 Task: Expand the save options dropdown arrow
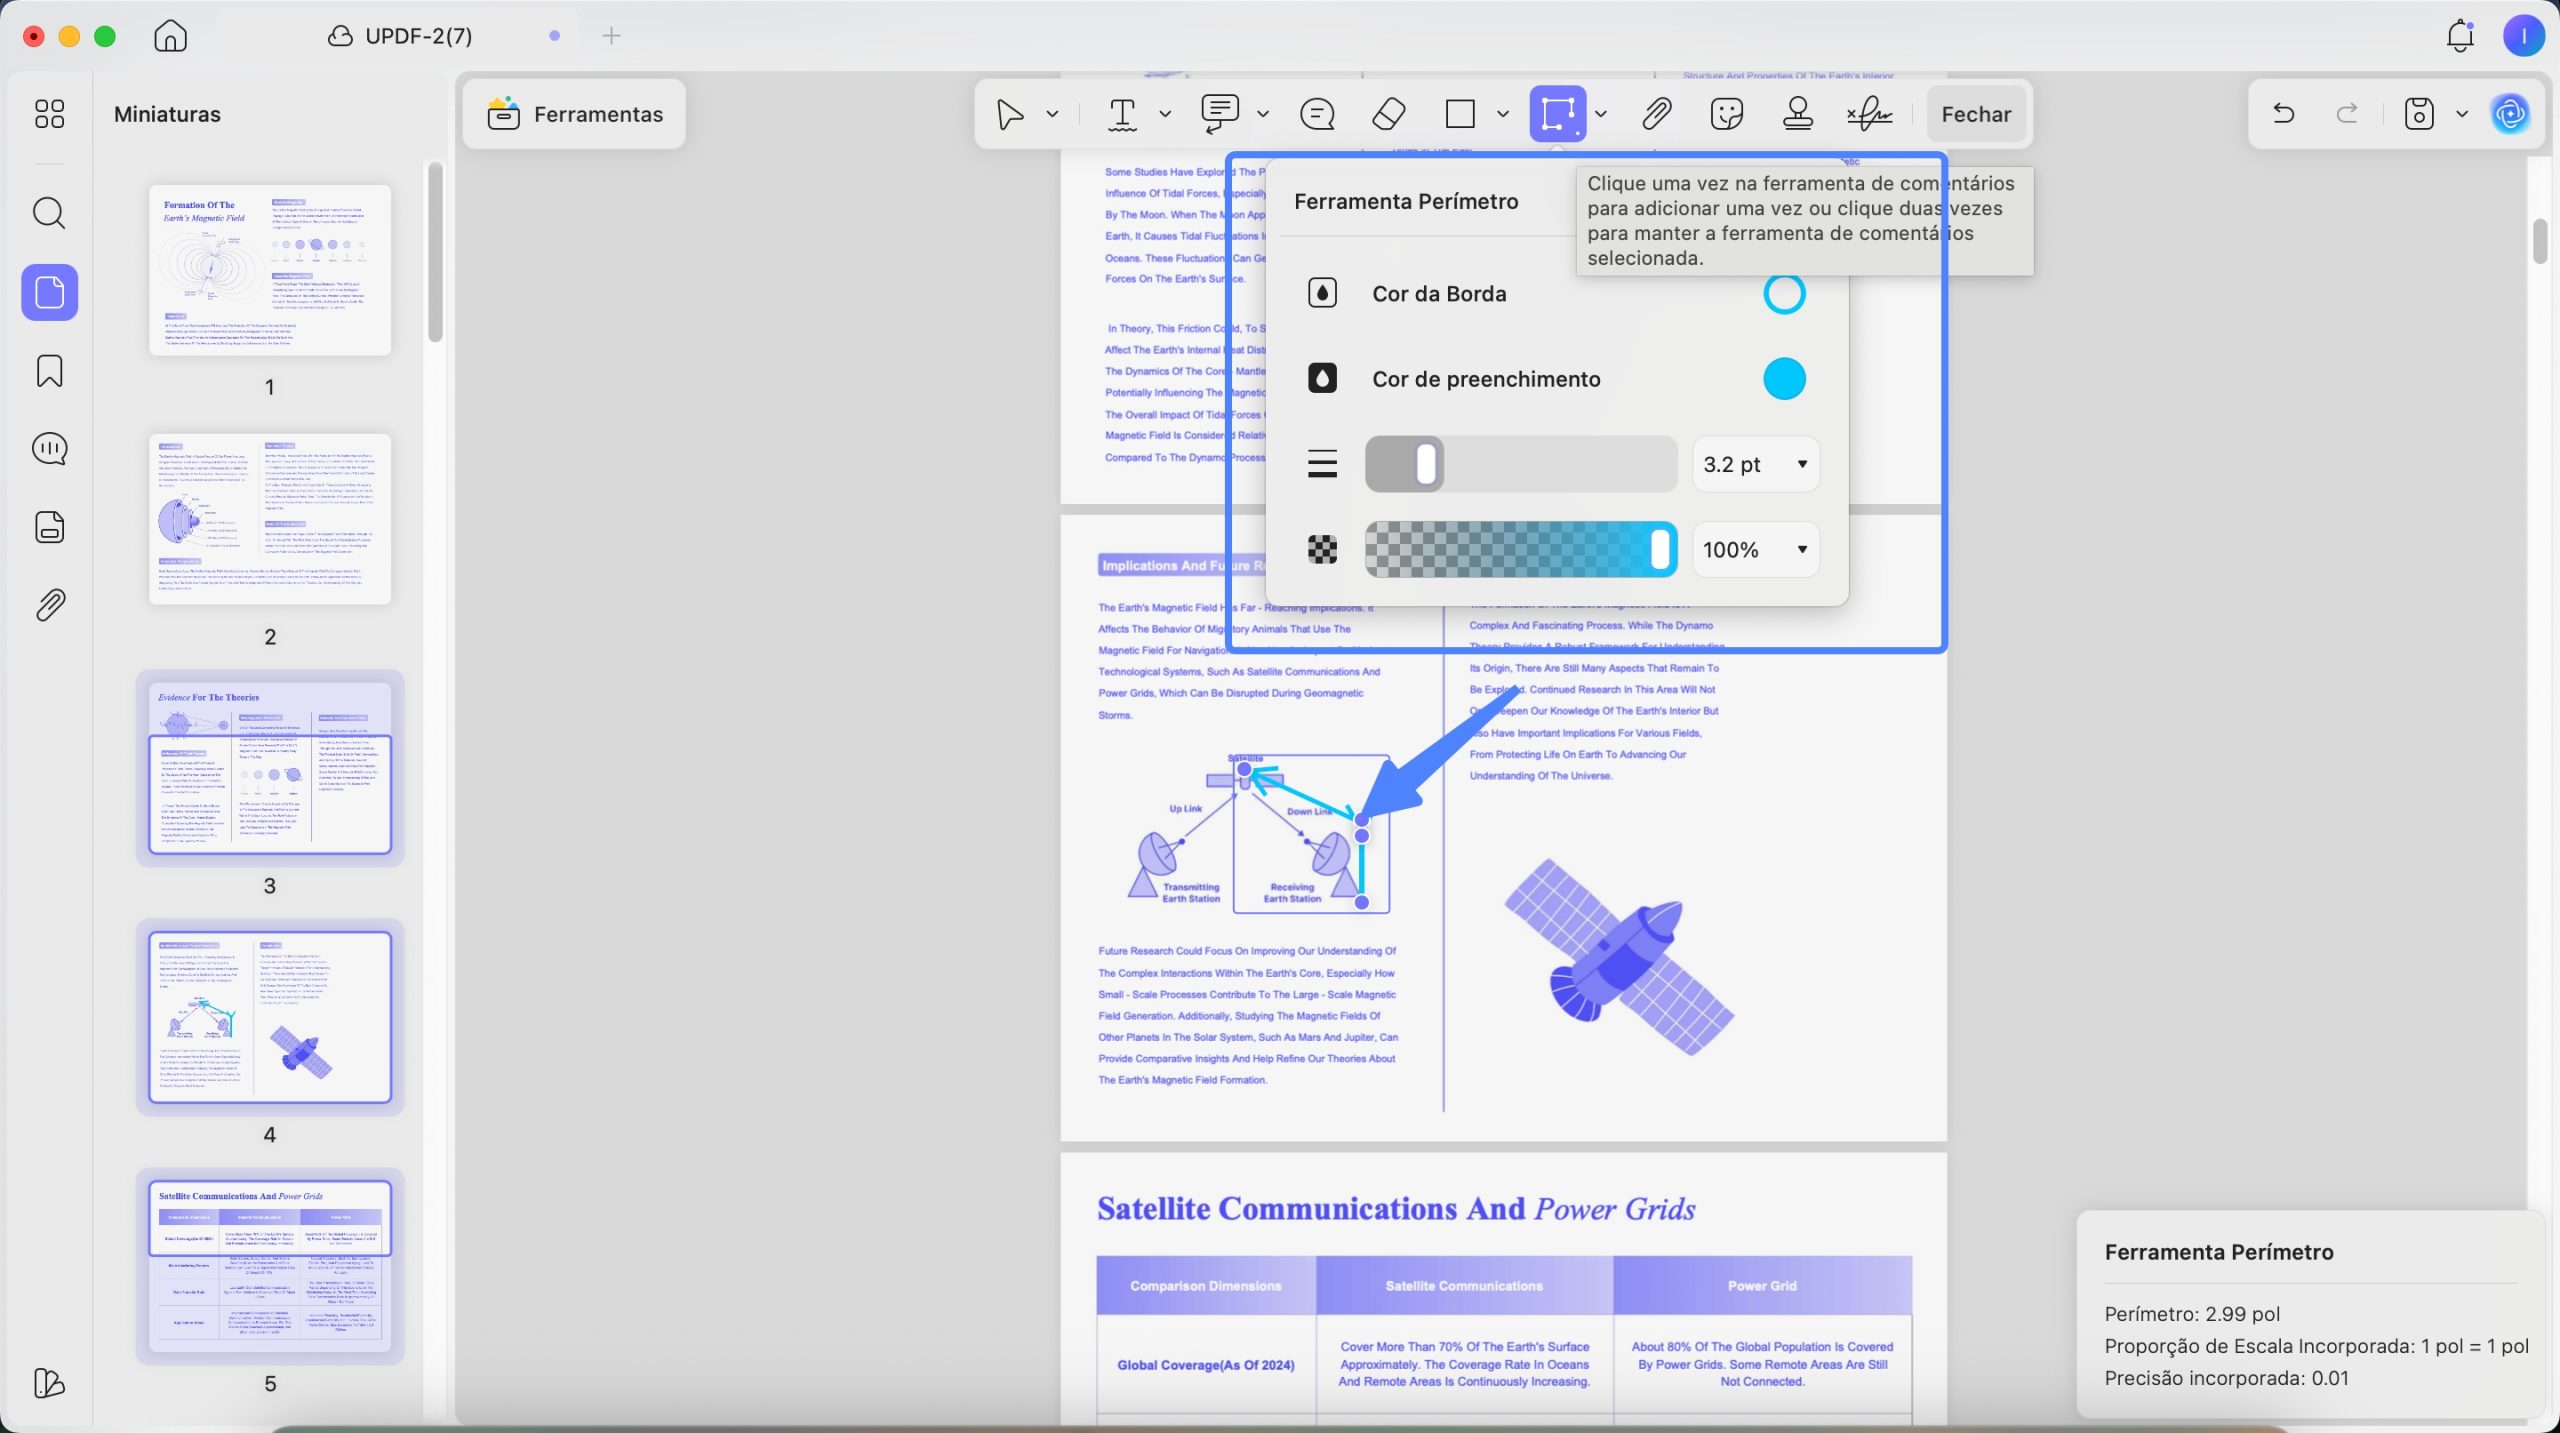pyautogui.click(x=2462, y=114)
